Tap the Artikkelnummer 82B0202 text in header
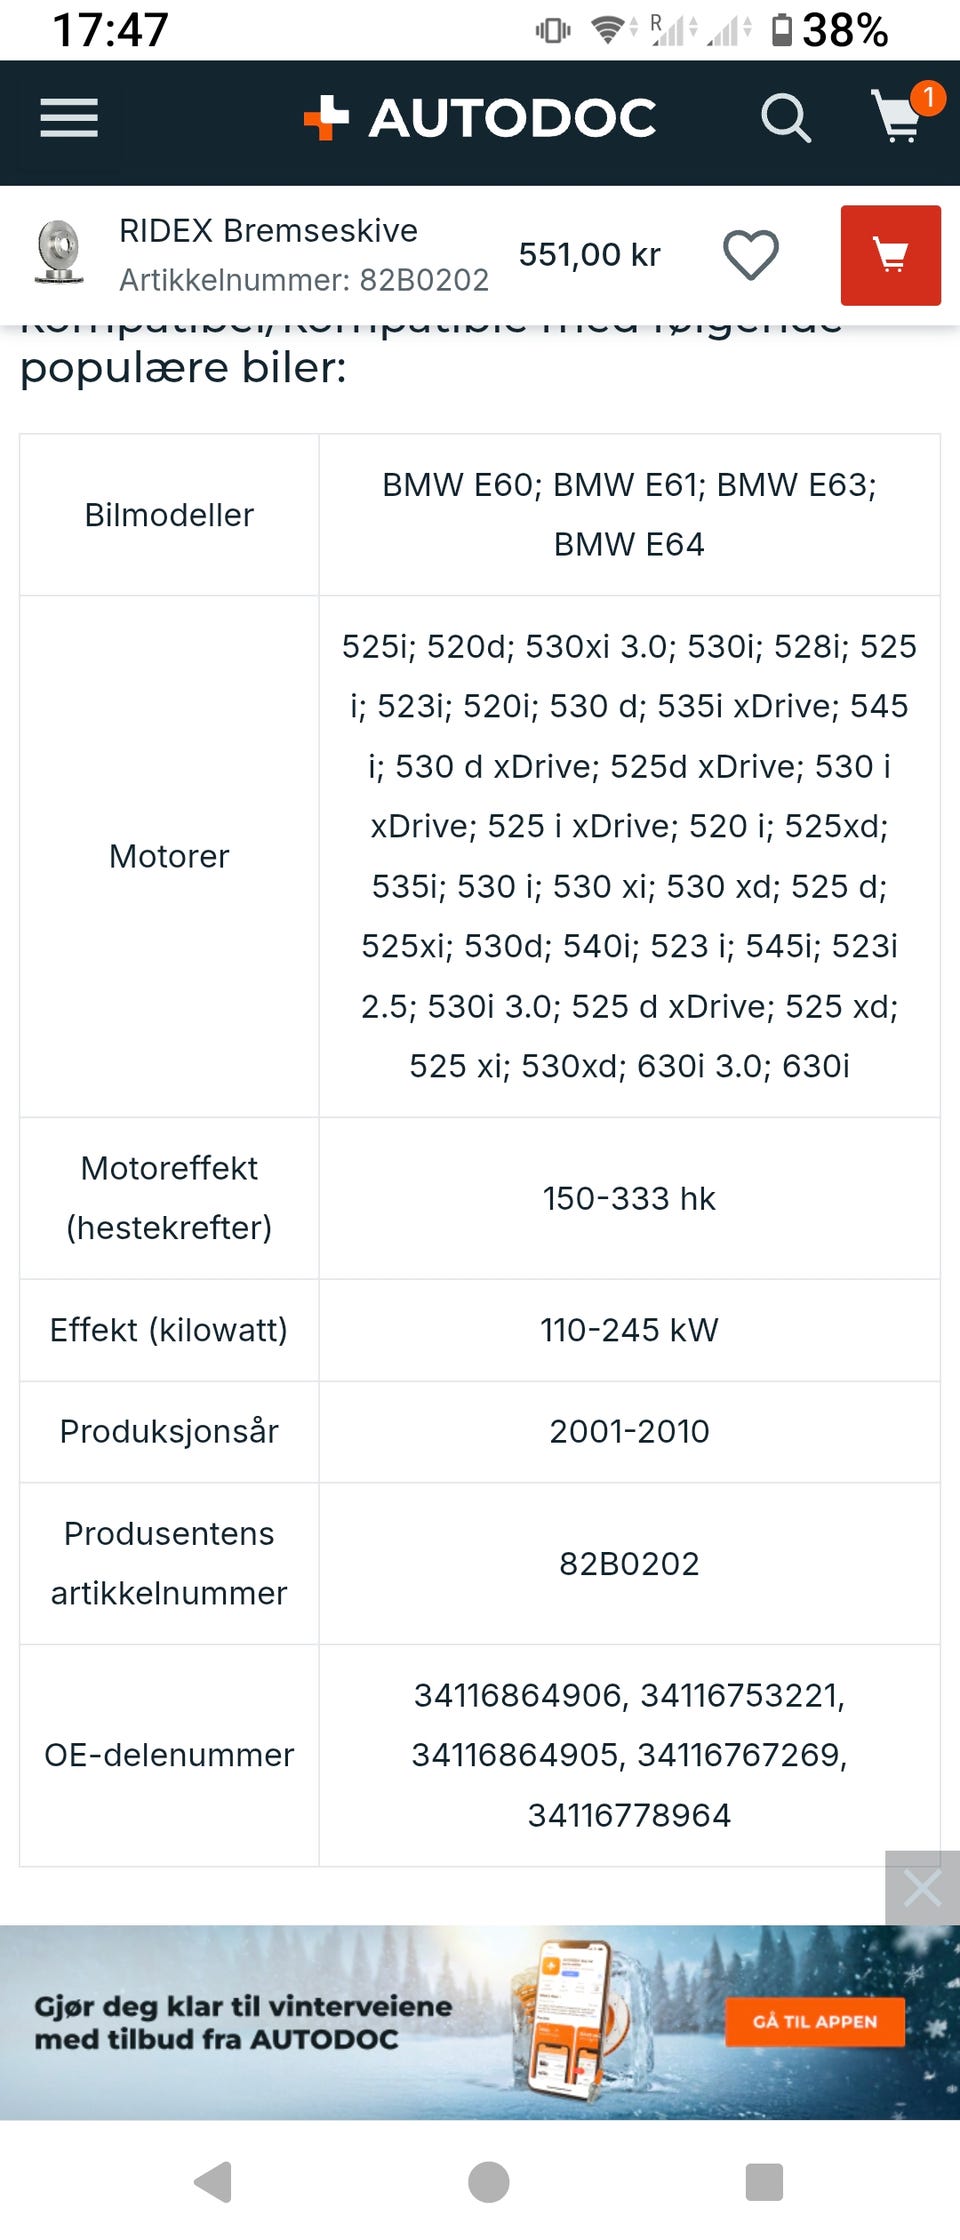Viewport: 960px width, 2240px height. click(x=304, y=280)
